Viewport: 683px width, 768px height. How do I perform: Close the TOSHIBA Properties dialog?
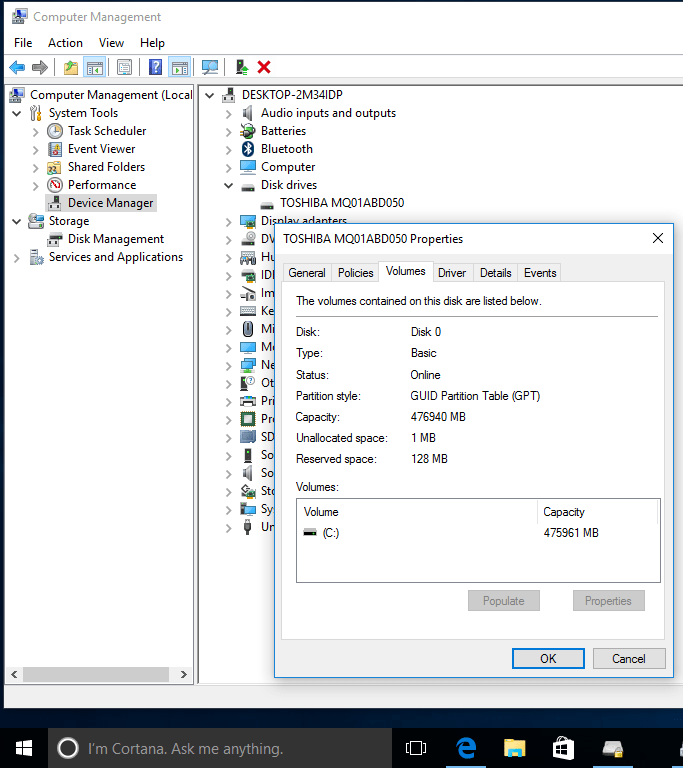coord(658,239)
